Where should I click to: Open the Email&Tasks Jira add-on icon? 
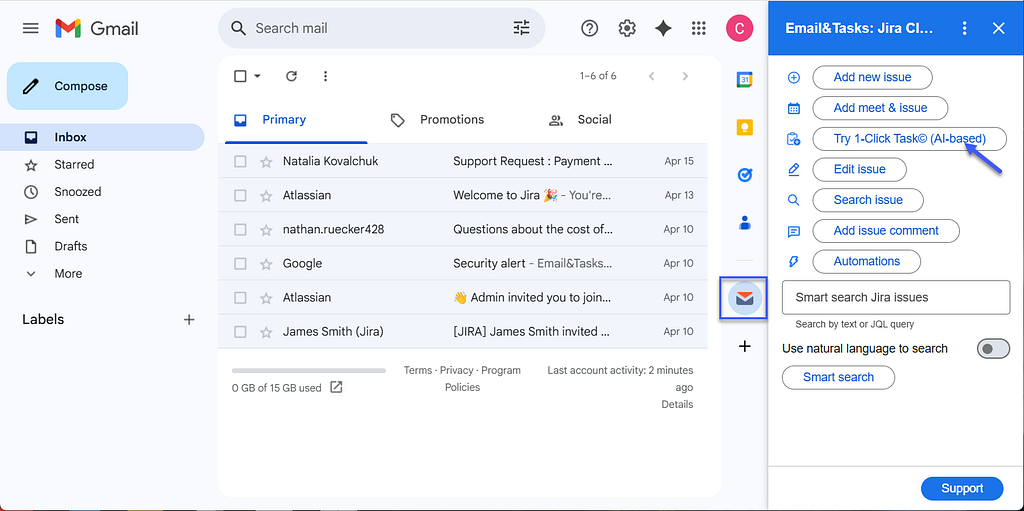click(x=745, y=299)
